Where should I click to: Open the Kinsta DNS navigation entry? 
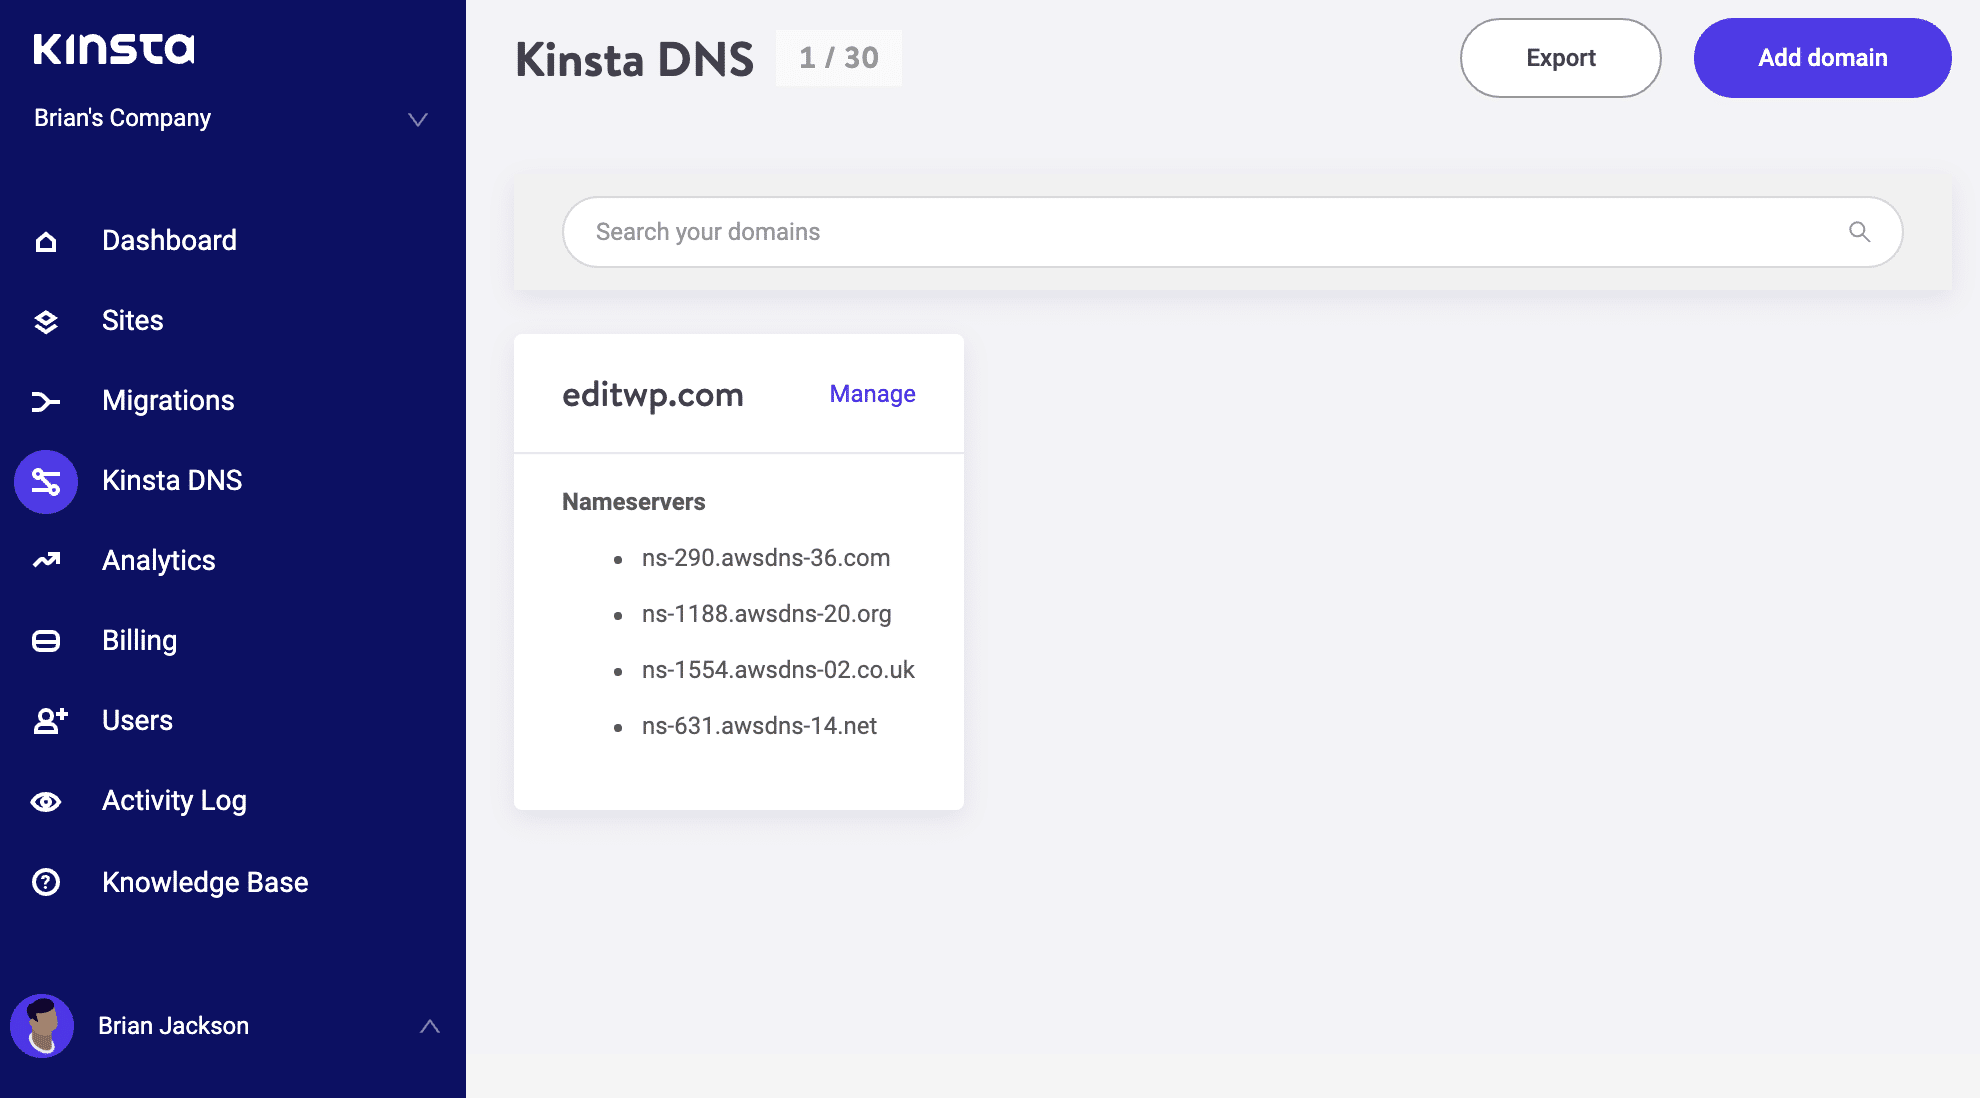(x=171, y=481)
